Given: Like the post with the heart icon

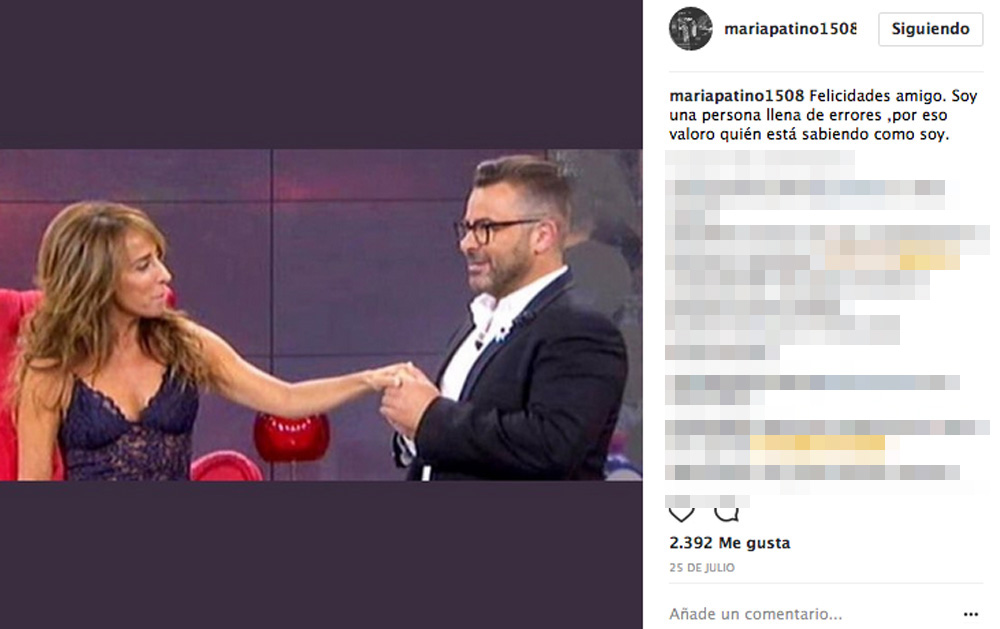Looking at the screenshot, I should coord(681,514).
